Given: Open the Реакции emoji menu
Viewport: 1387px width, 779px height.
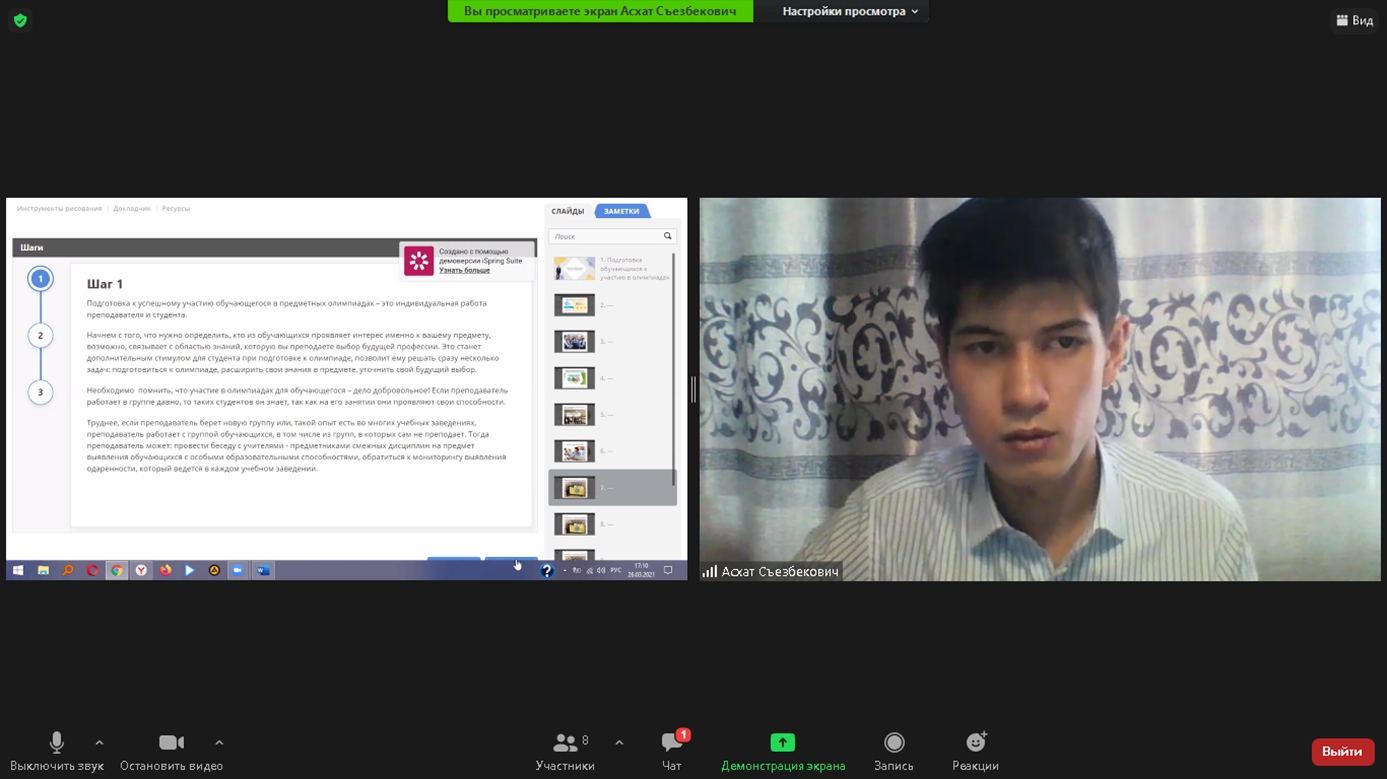Looking at the screenshot, I should tap(975, 750).
